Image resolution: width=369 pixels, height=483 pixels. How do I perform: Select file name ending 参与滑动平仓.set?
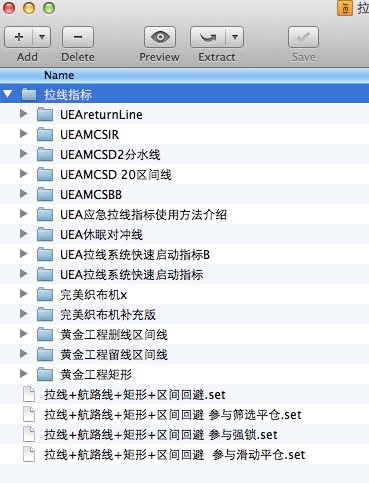click(175, 455)
